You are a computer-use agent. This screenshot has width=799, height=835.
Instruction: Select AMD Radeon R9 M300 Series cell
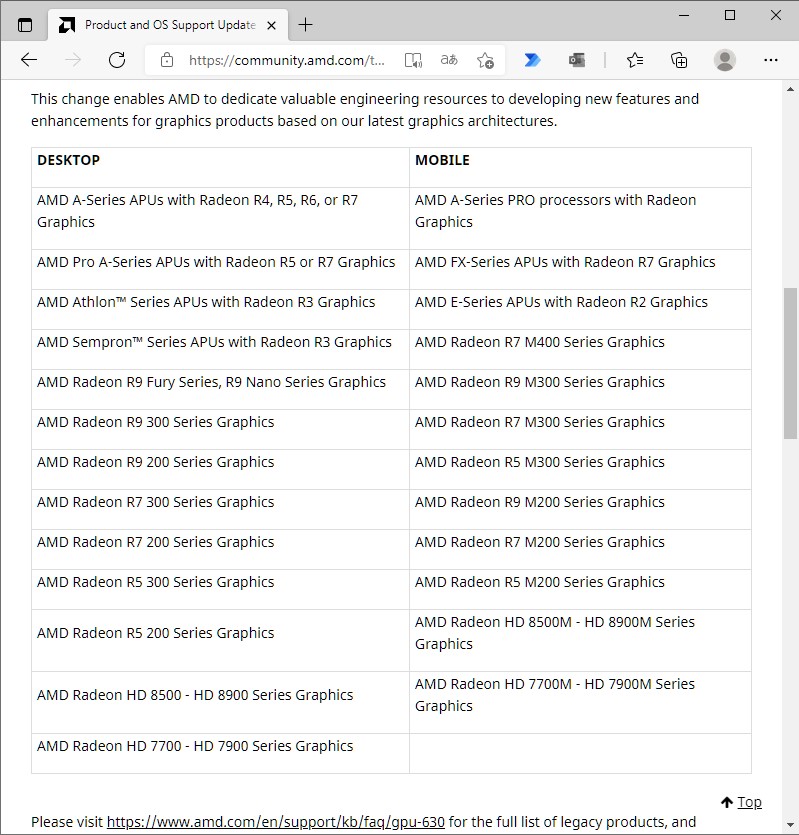tap(580, 389)
